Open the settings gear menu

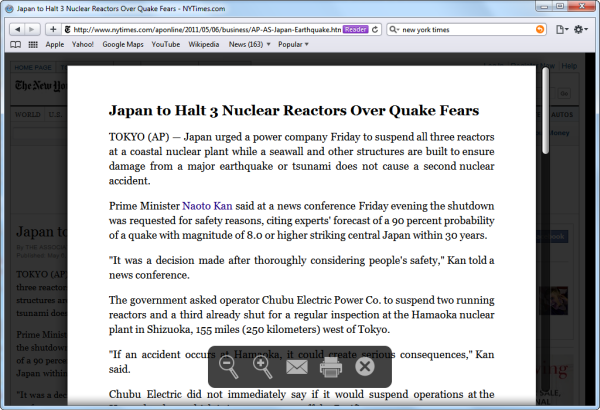[581, 29]
